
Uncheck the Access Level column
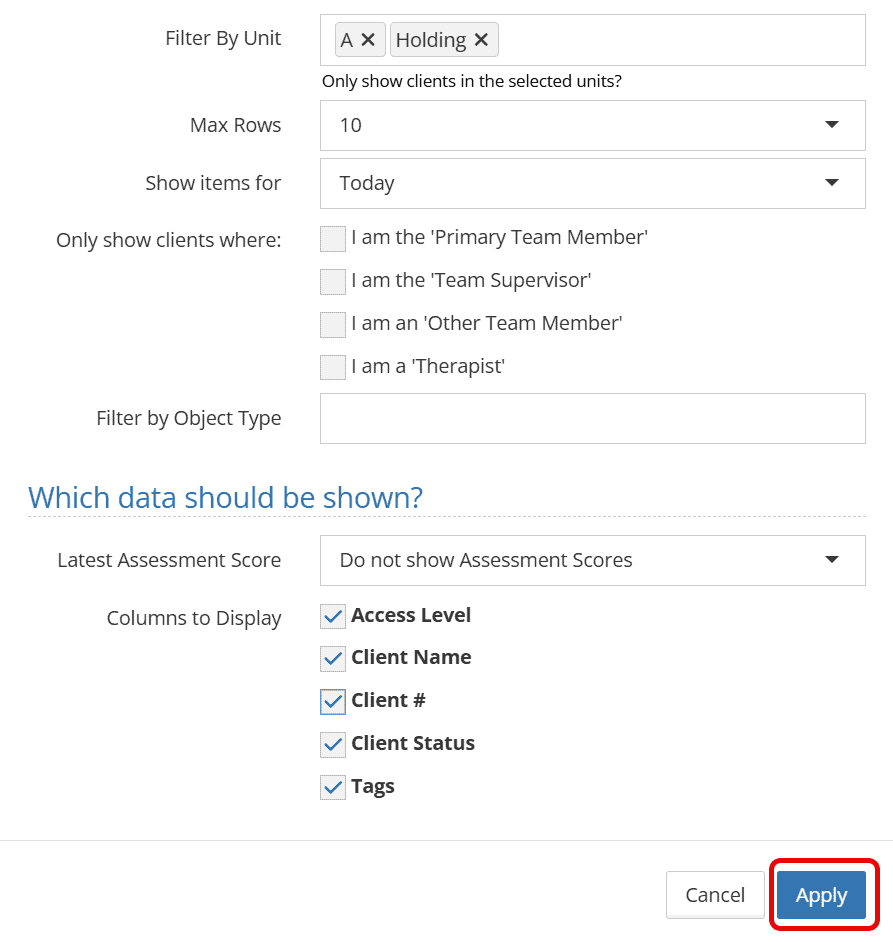point(333,617)
